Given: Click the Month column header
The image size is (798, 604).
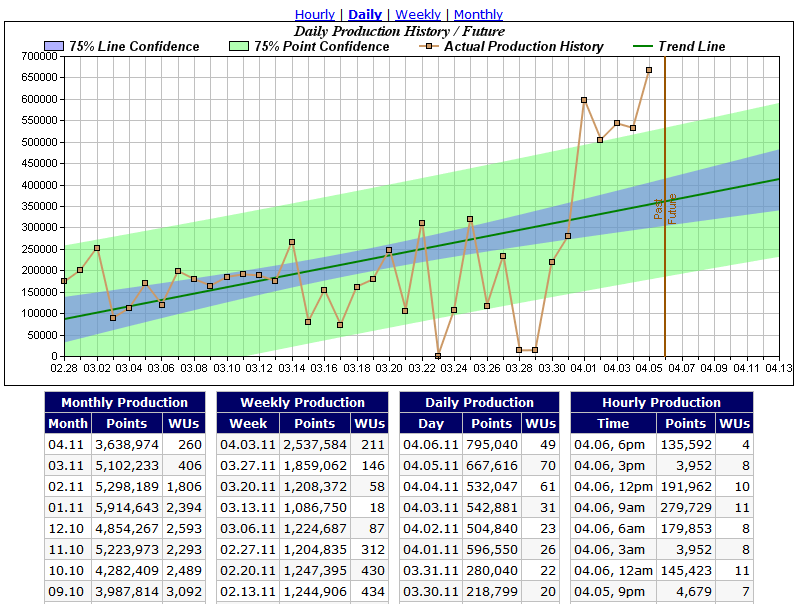Looking at the screenshot, I should point(68,423).
